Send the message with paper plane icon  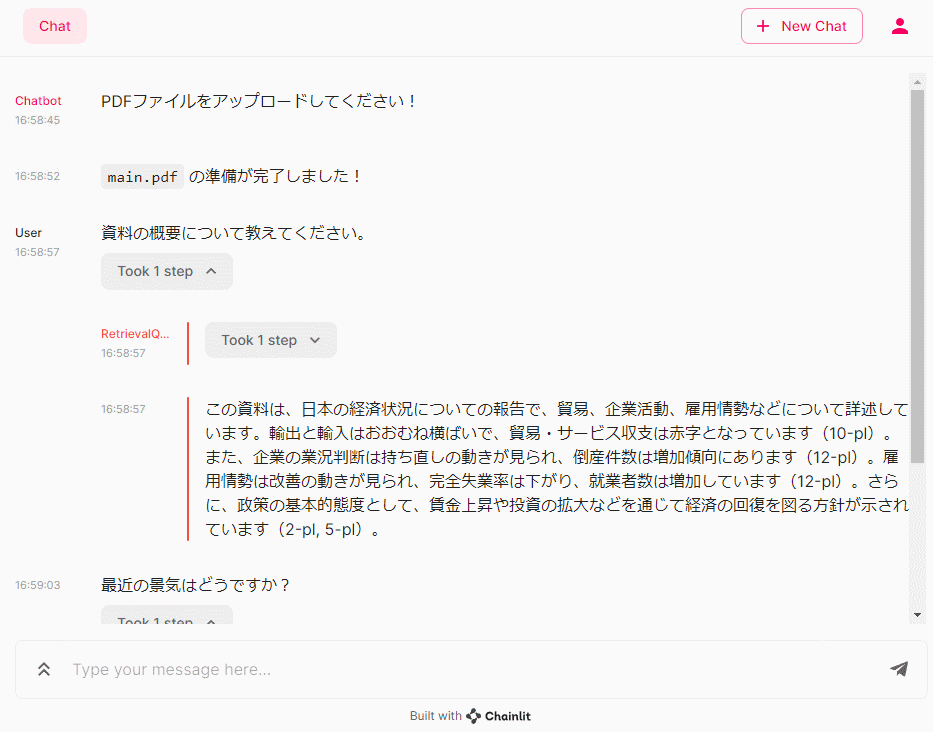(x=898, y=669)
